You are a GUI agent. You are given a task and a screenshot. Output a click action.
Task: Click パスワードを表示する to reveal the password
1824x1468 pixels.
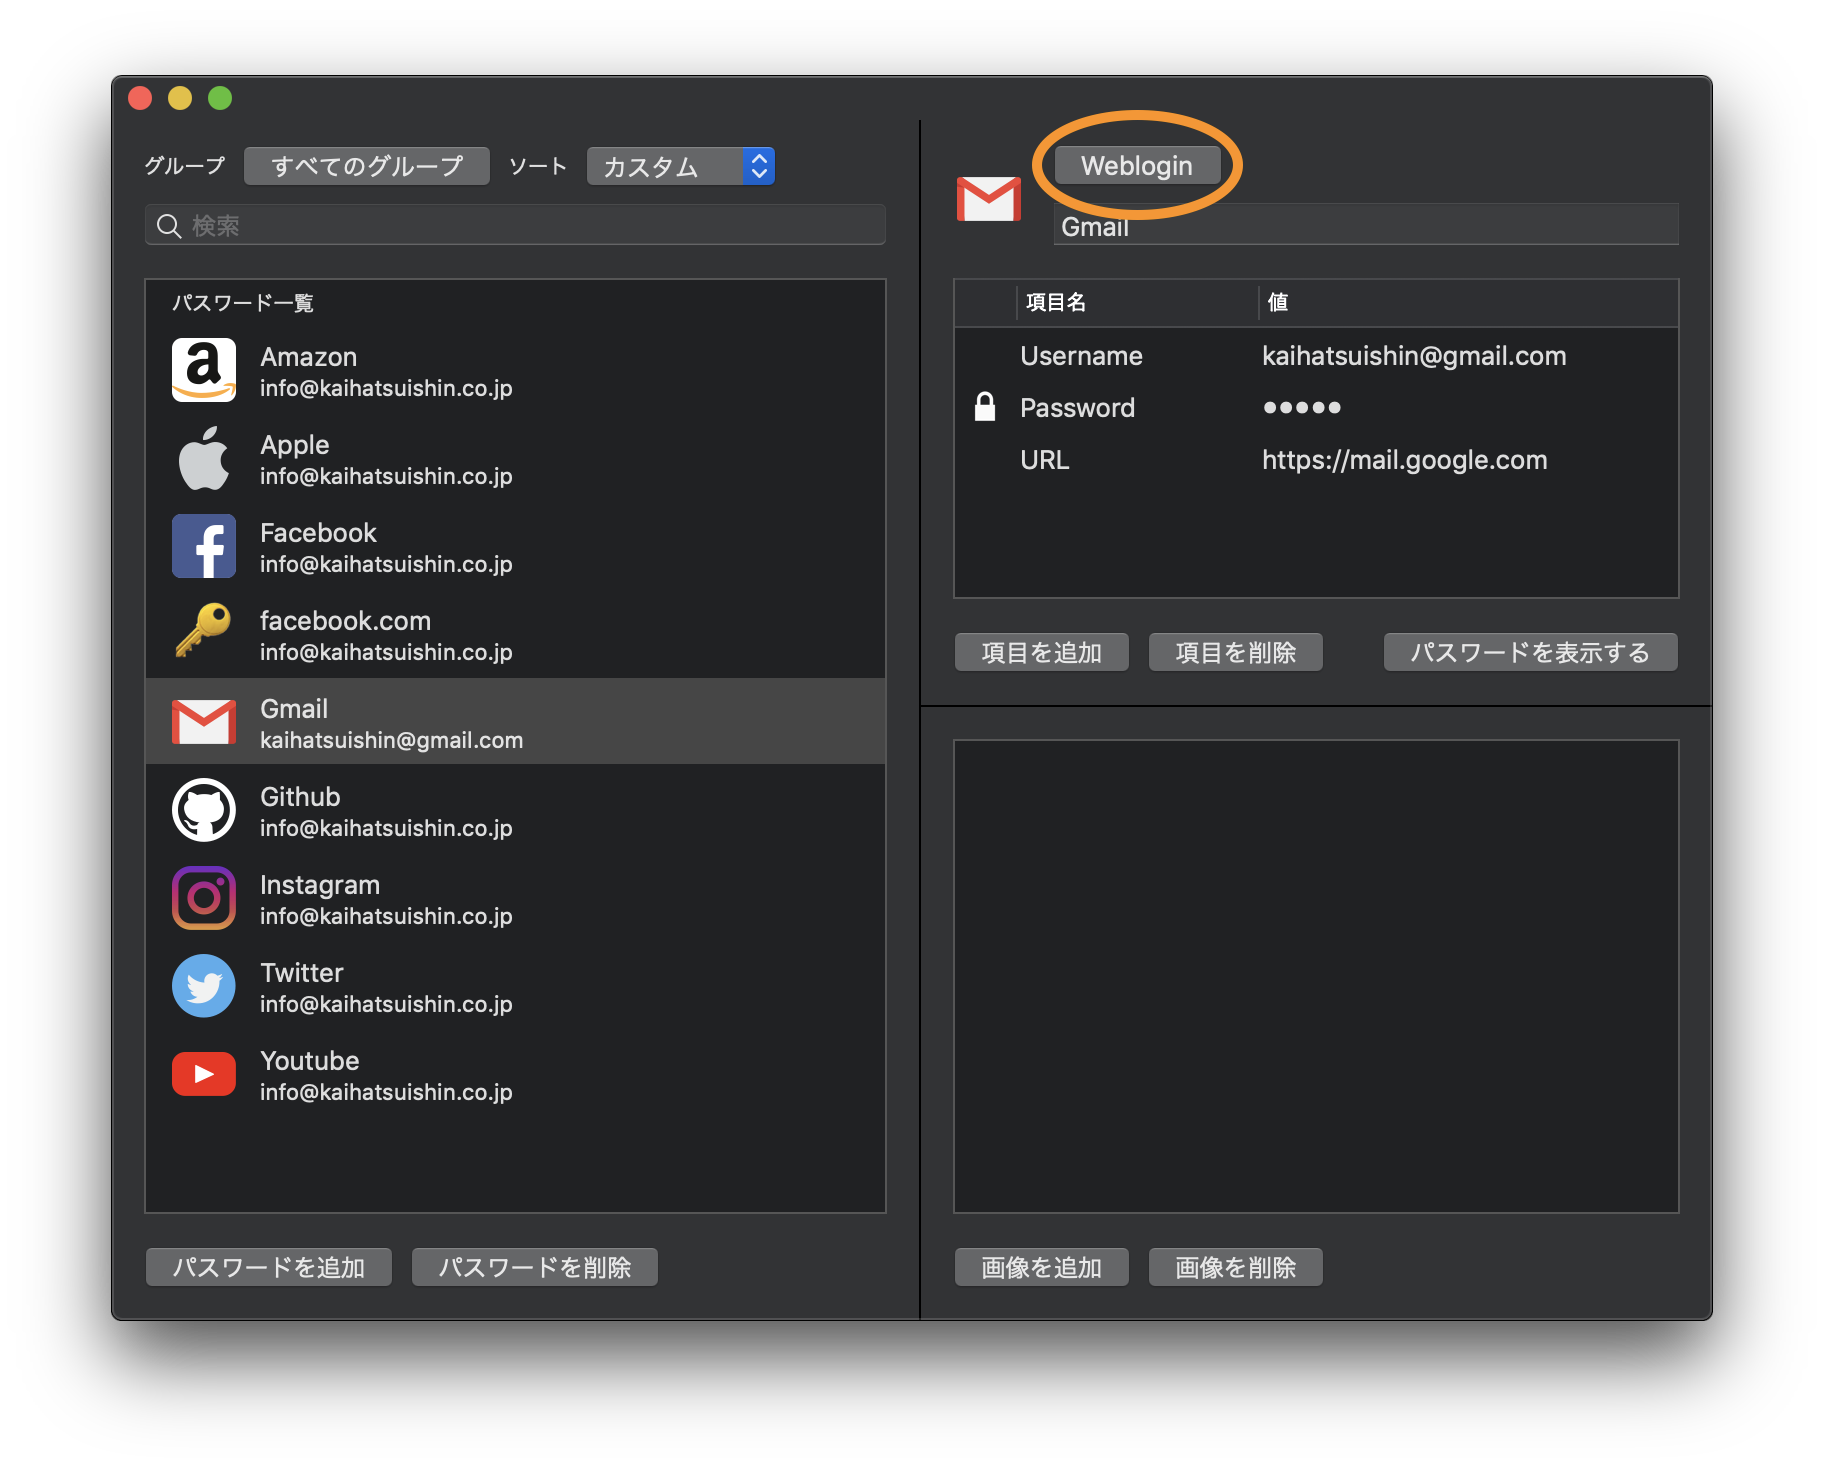click(1531, 653)
